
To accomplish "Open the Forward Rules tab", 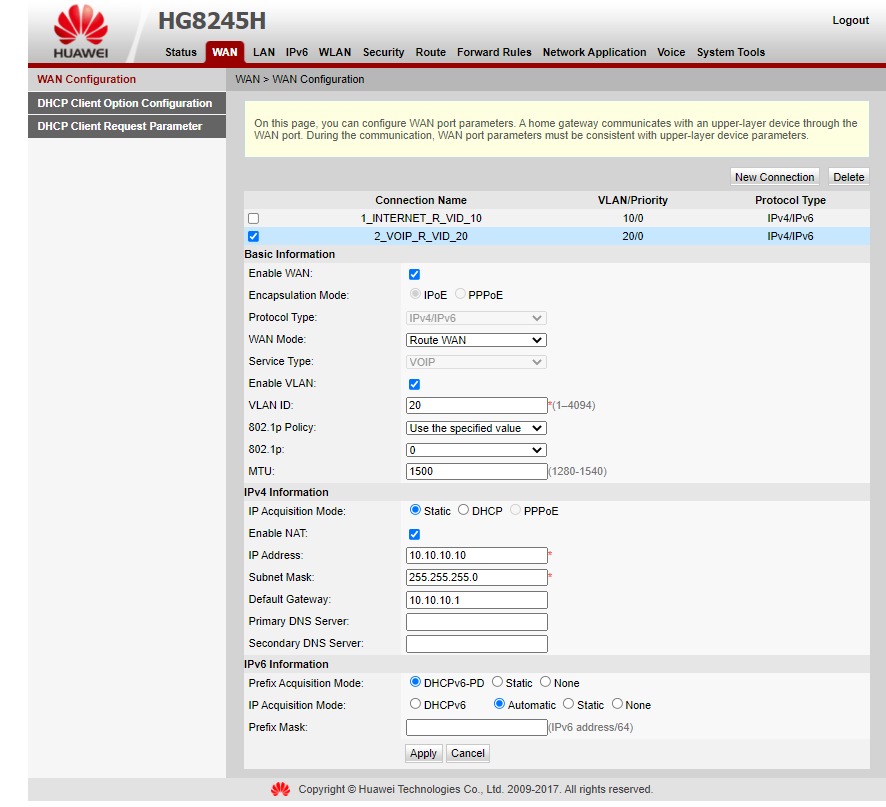I will tap(494, 52).
